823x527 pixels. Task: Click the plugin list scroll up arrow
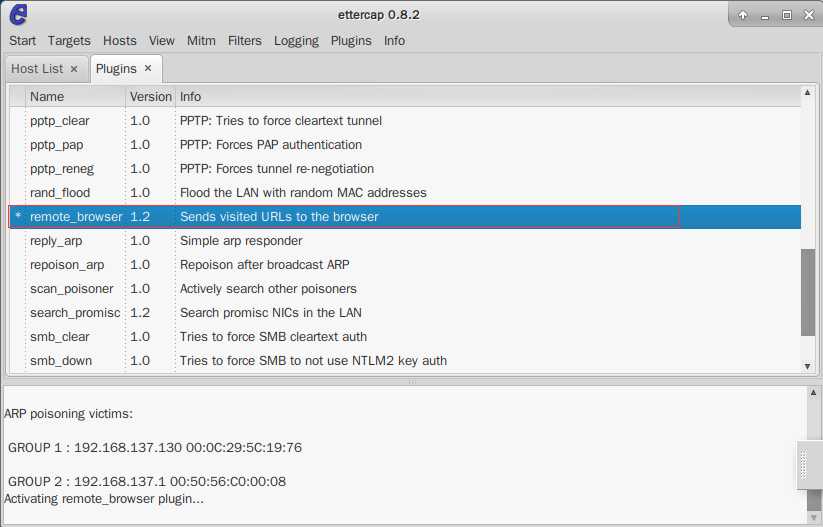click(x=807, y=92)
